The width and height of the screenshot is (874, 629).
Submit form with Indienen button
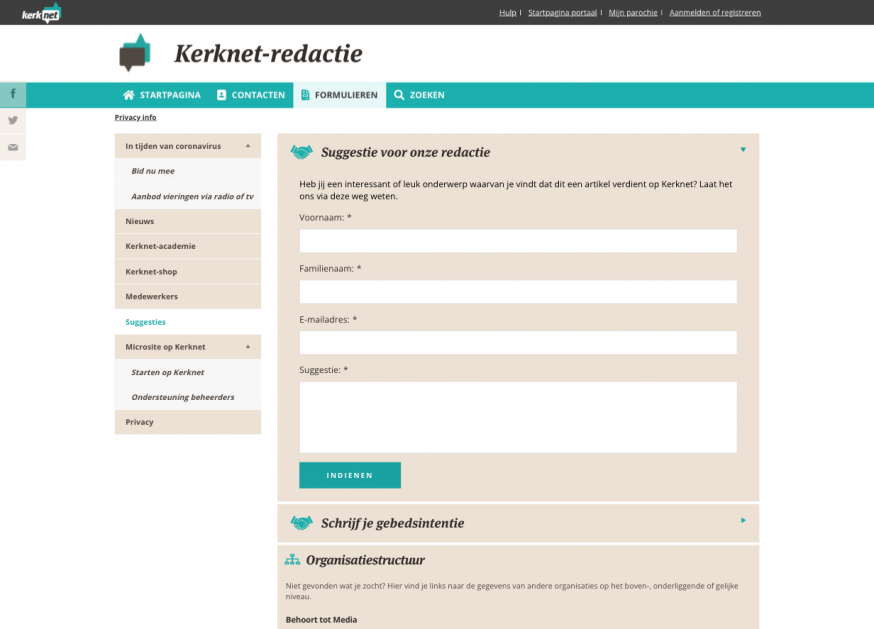(349, 475)
